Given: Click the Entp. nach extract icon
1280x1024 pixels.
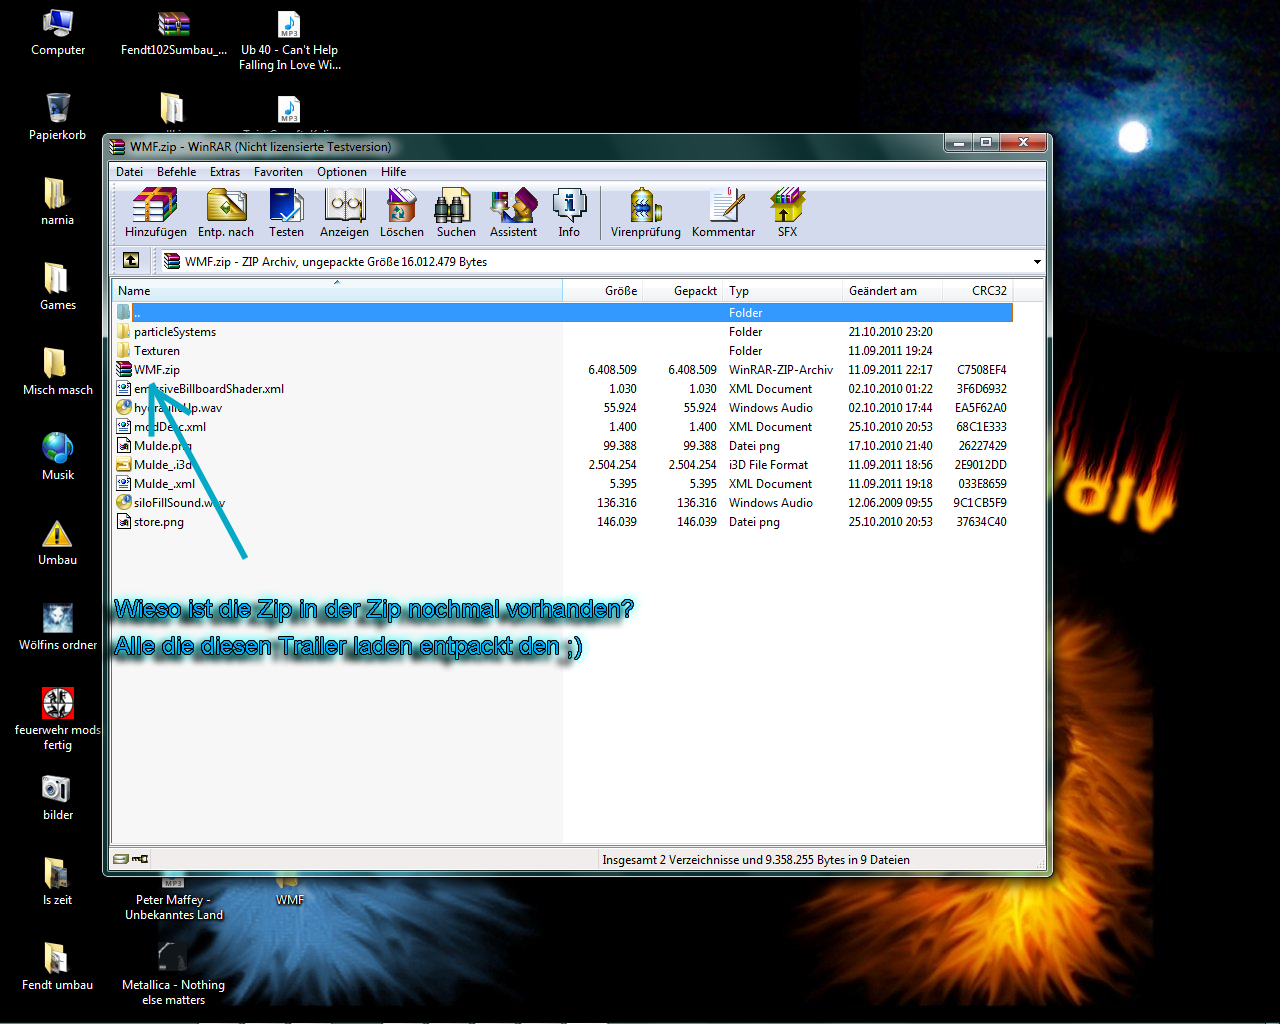Looking at the screenshot, I should [x=226, y=213].
